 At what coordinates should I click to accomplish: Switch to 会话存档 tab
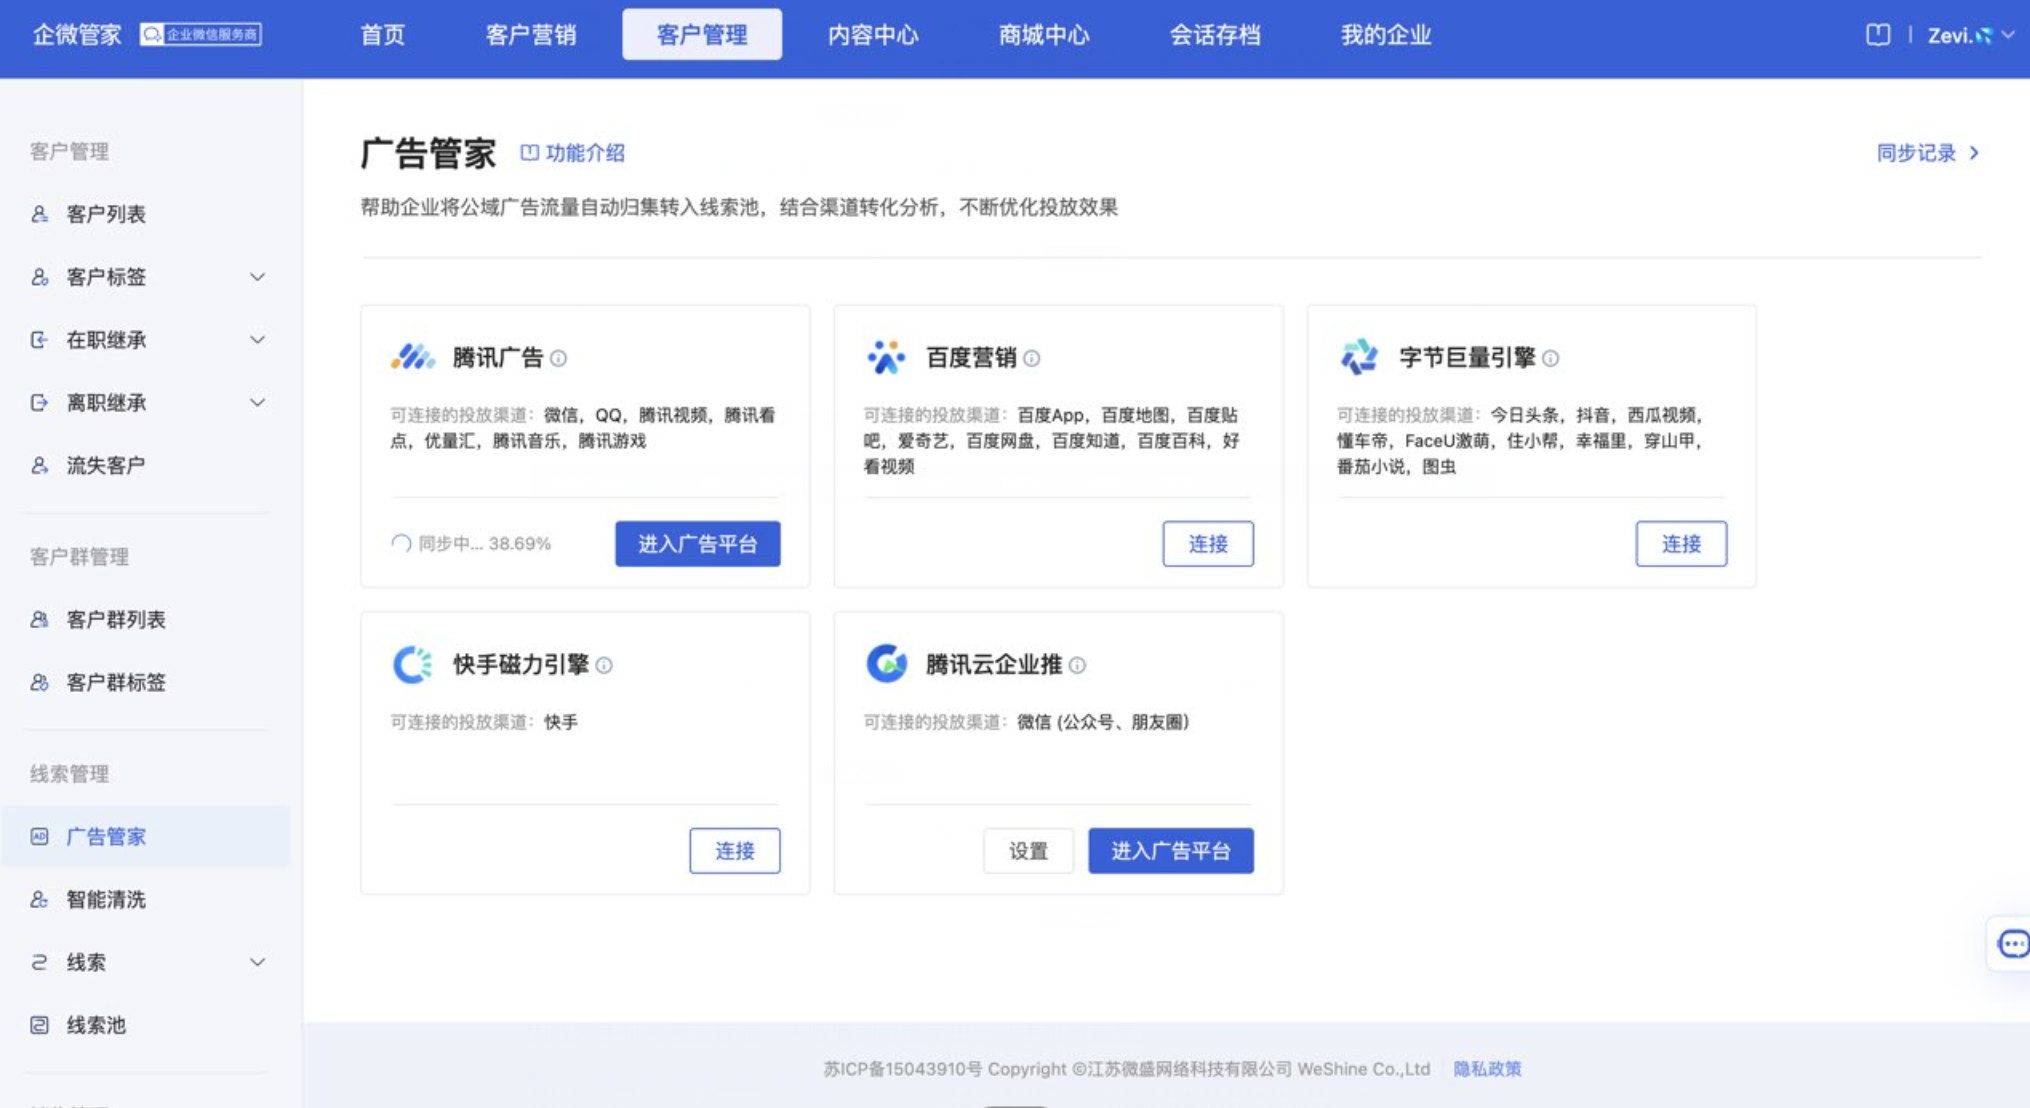coord(1214,35)
